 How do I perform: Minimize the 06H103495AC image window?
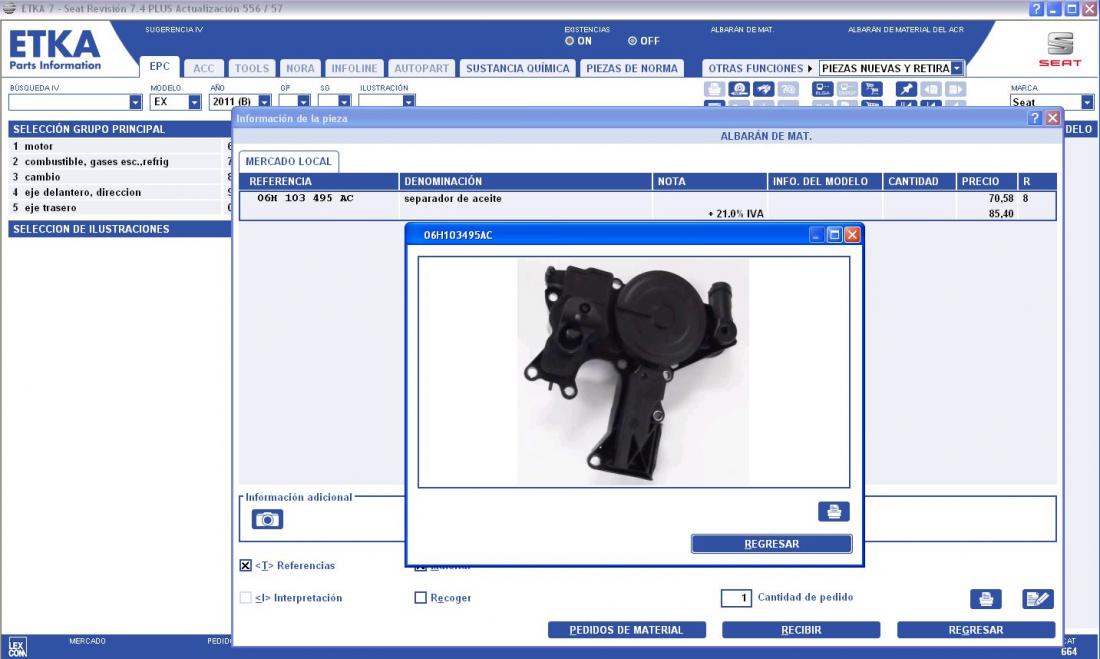coord(816,234)
